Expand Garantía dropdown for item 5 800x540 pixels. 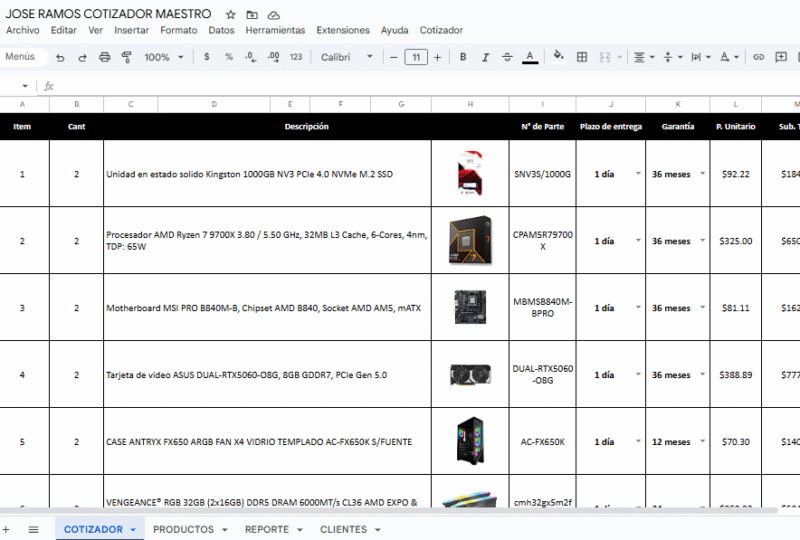702,441
